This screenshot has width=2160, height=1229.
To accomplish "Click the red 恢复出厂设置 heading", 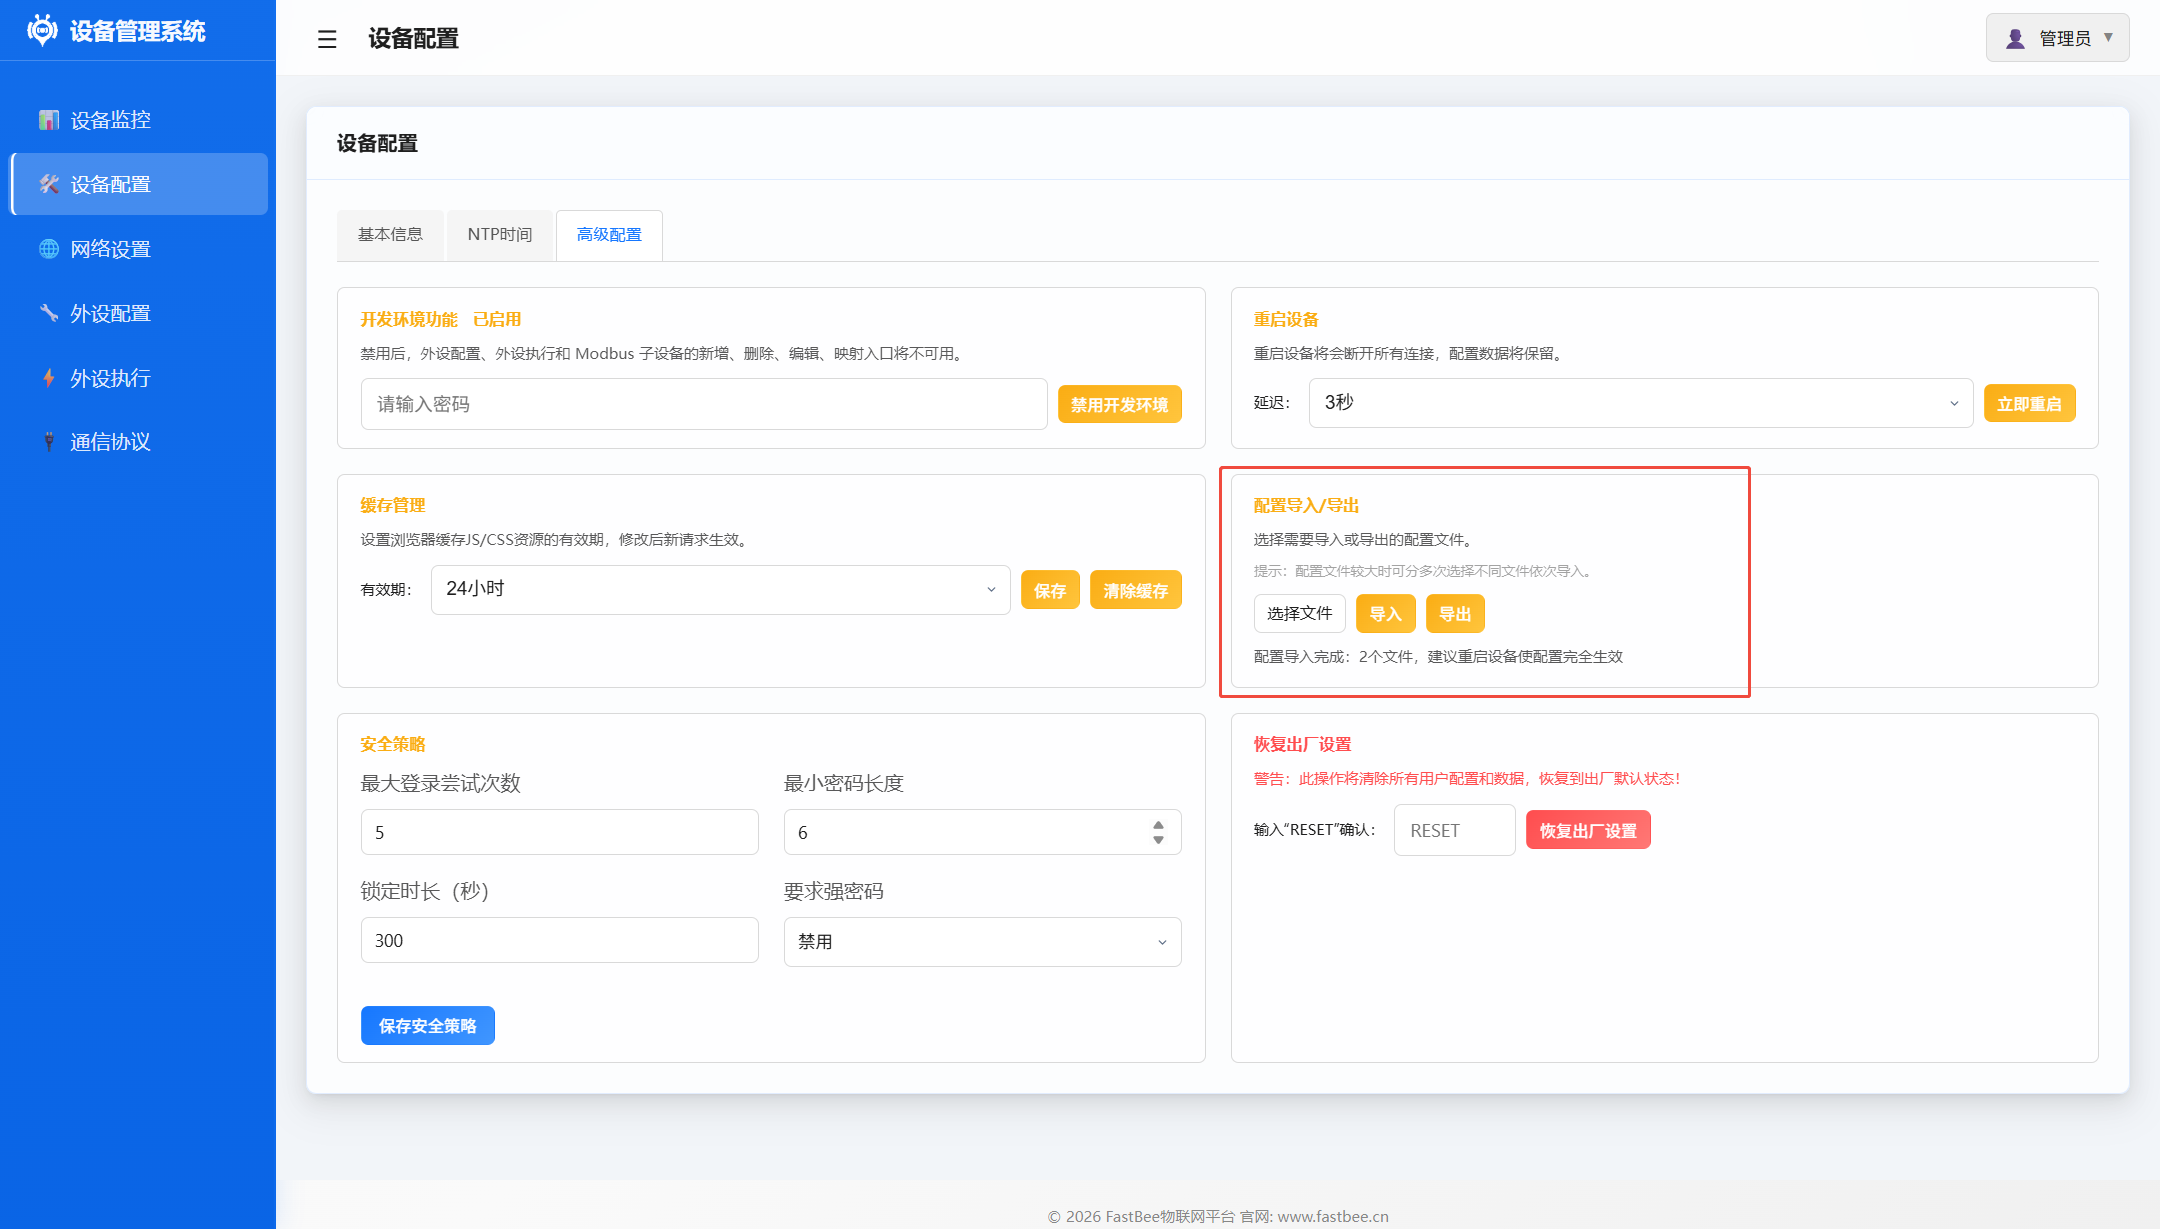I will tap(1302, 744).
